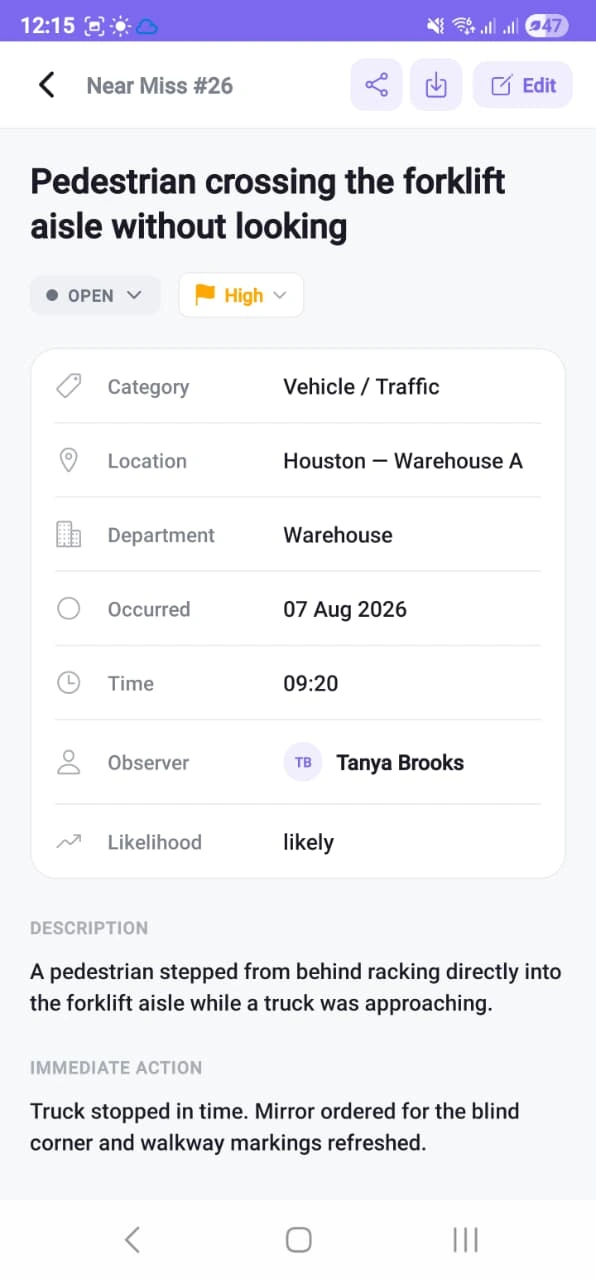Edit the near miss report
This screenshot has width=596, height=1280.
tap(522, 85)
